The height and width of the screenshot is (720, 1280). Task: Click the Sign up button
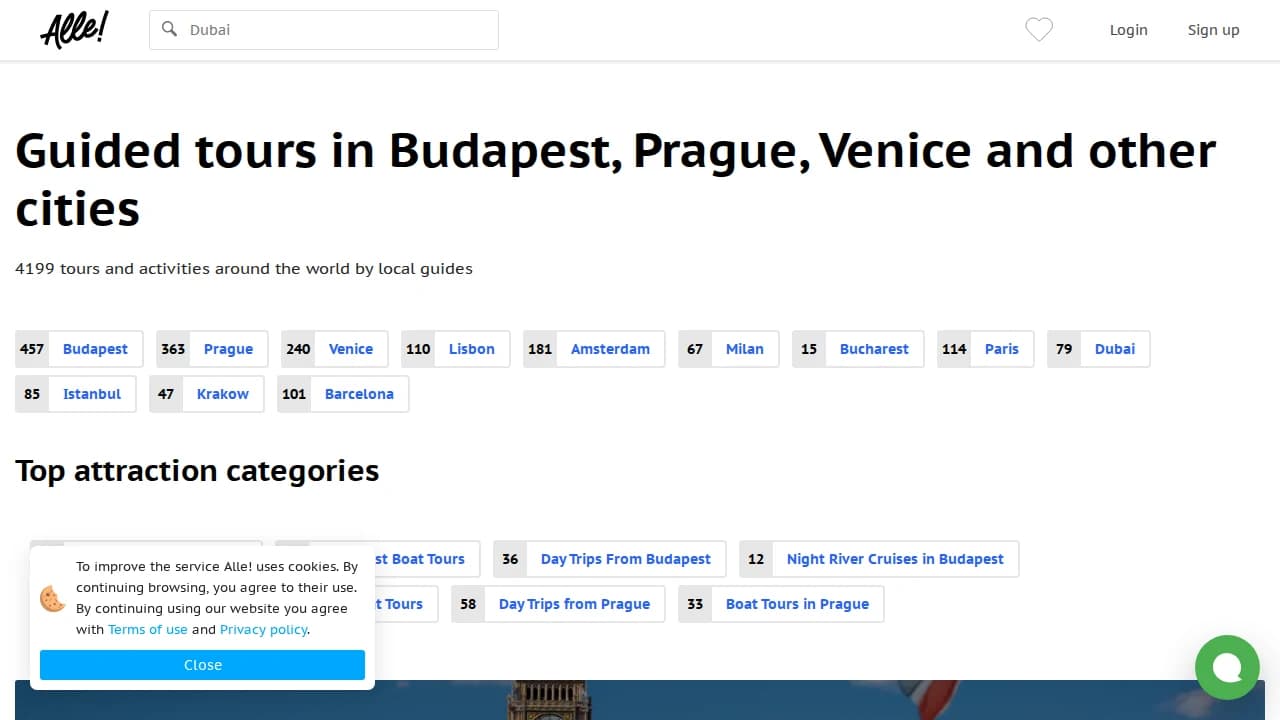click(1213, 30)
